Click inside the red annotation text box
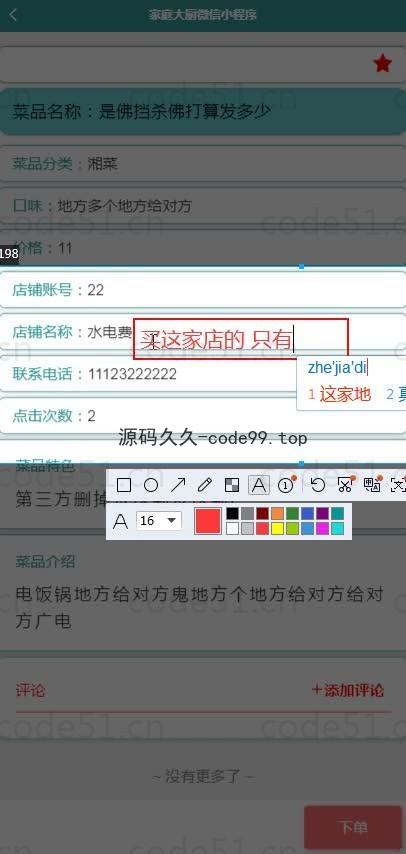Image resolution: width=406 pixels, height=854 pixels. 240,339
